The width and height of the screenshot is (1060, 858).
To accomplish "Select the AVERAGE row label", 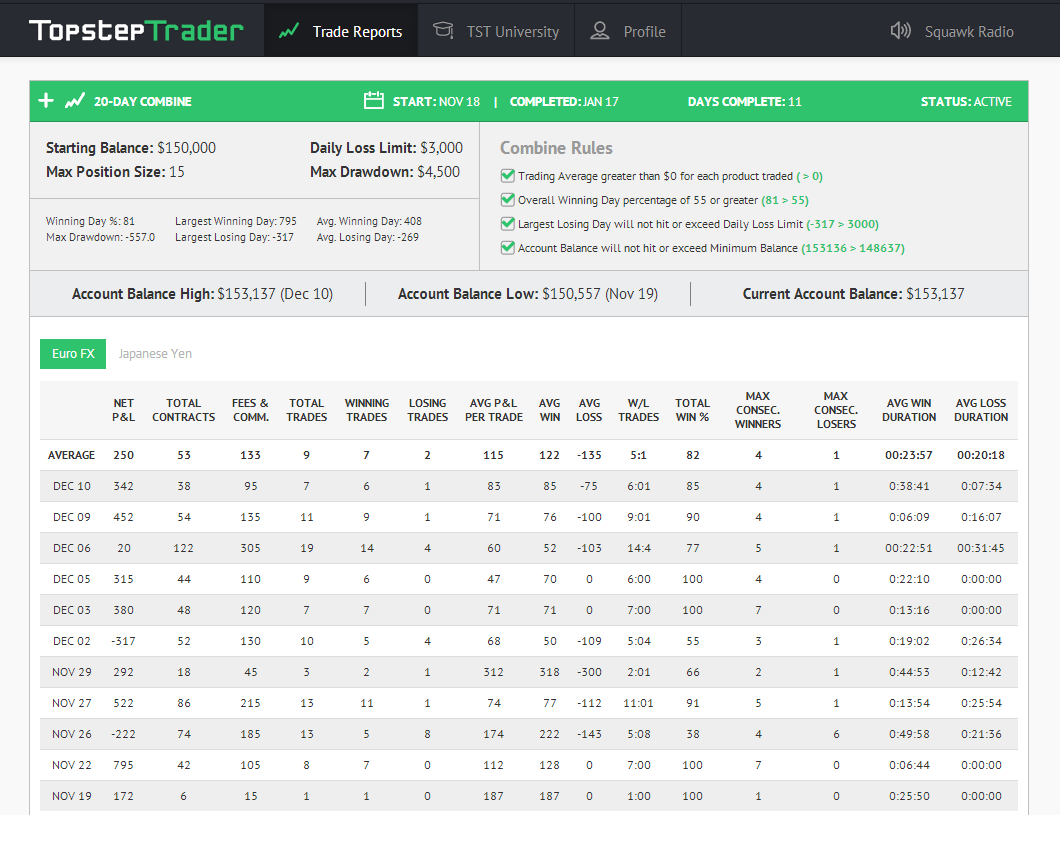I will click(x=71, y=455).
